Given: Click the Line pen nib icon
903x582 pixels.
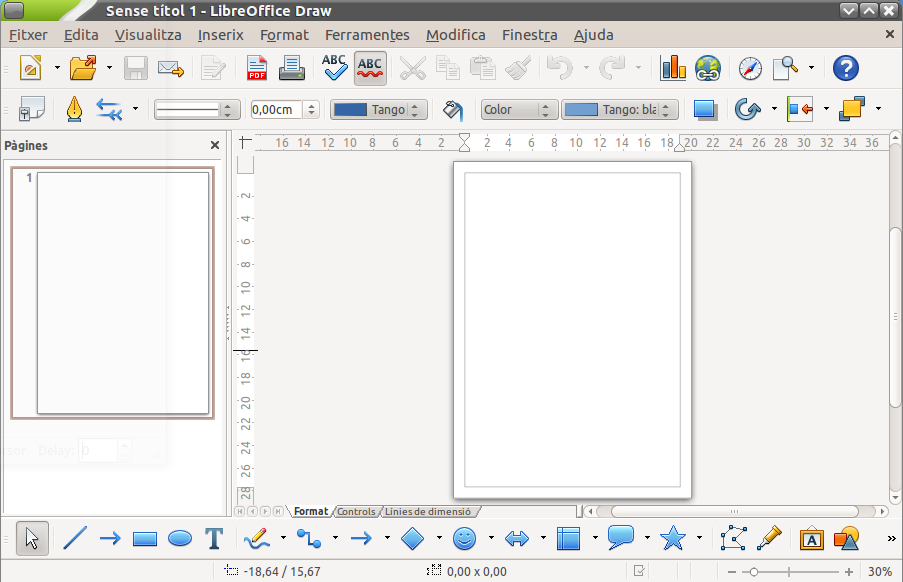Looking at the screenshot, I should [74, 109].
